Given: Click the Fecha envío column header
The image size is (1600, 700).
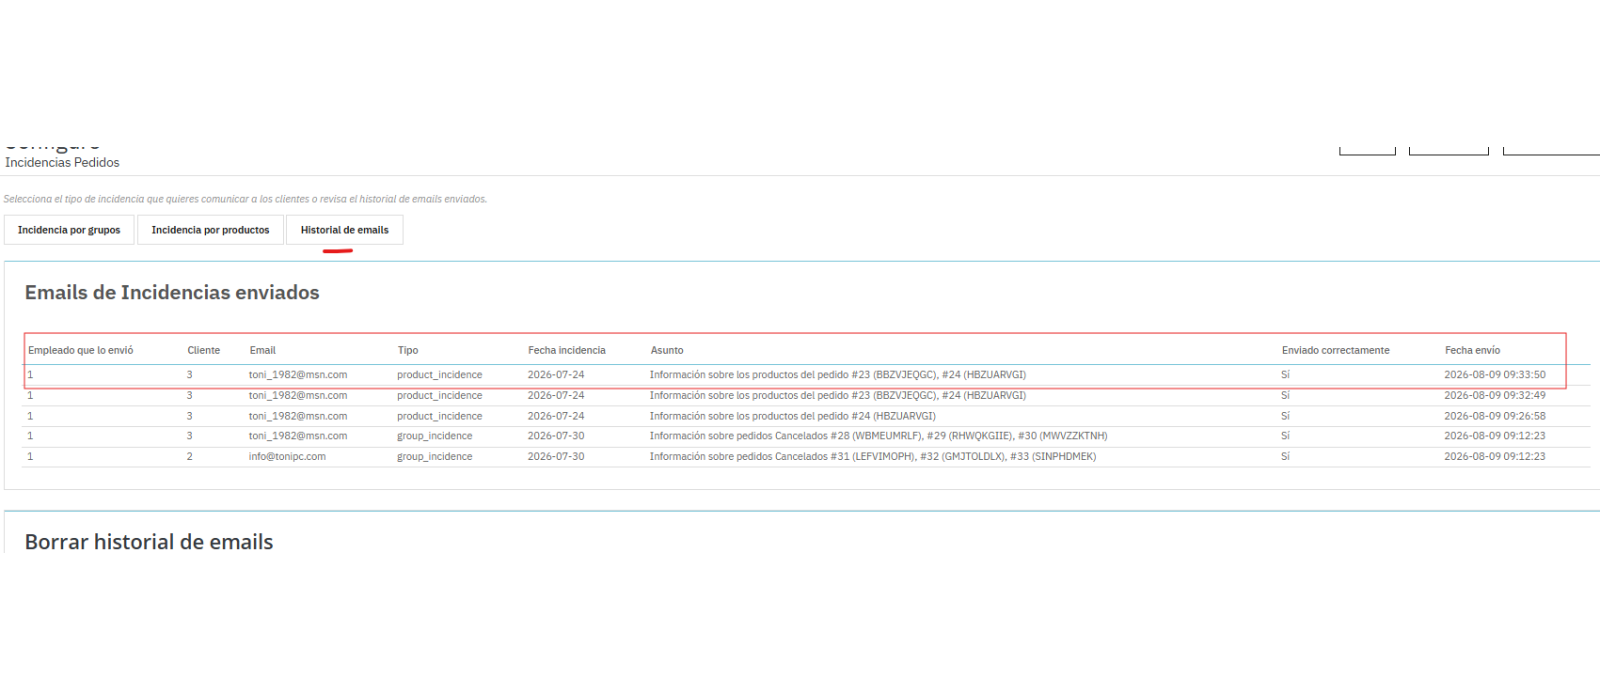Looking at the screenshot, I should click(x=1472, y=350).
